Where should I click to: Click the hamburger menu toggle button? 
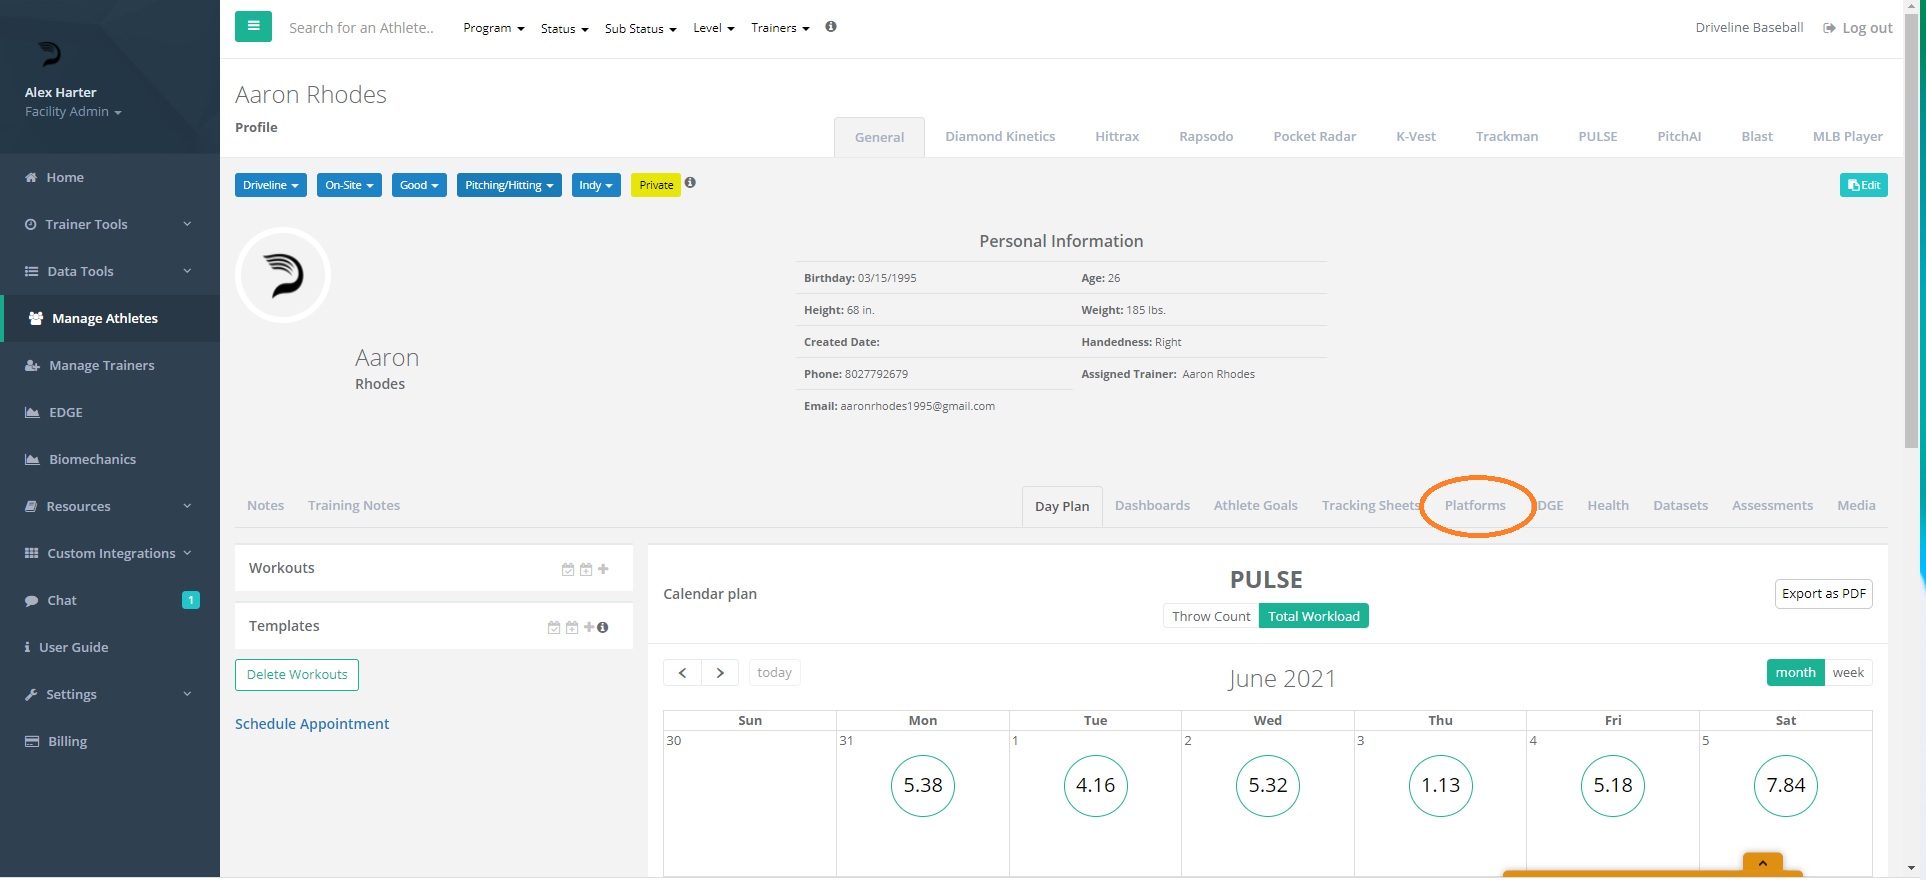[x=253, y=27]
